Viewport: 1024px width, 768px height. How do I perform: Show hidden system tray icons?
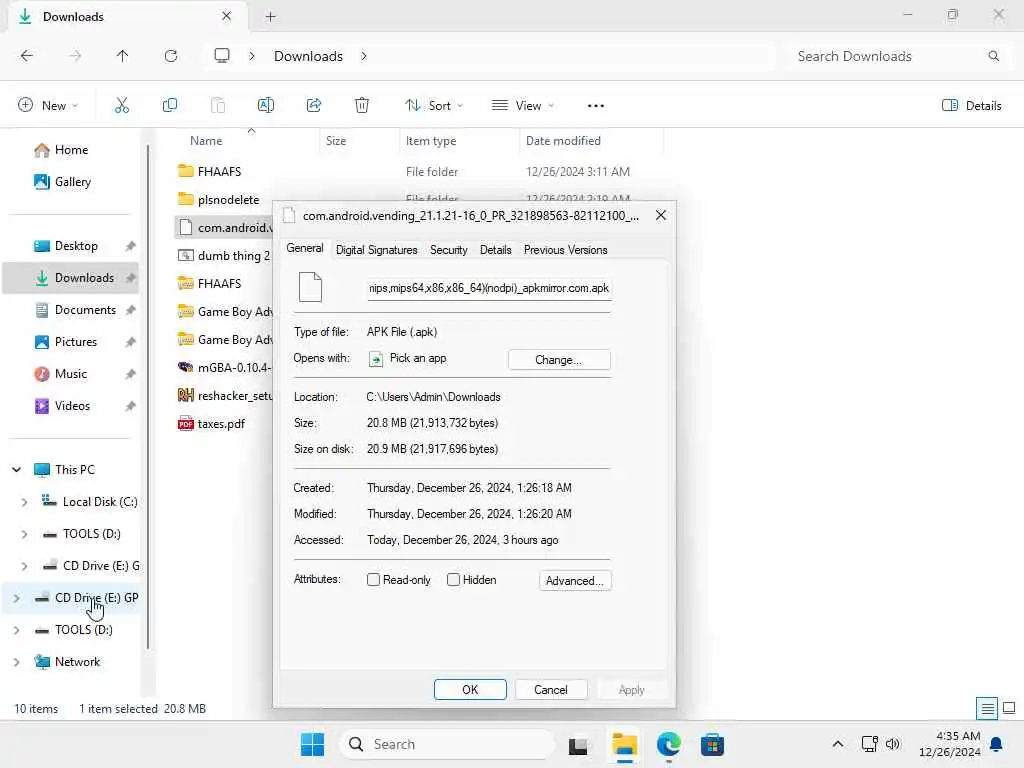point(838,744)
